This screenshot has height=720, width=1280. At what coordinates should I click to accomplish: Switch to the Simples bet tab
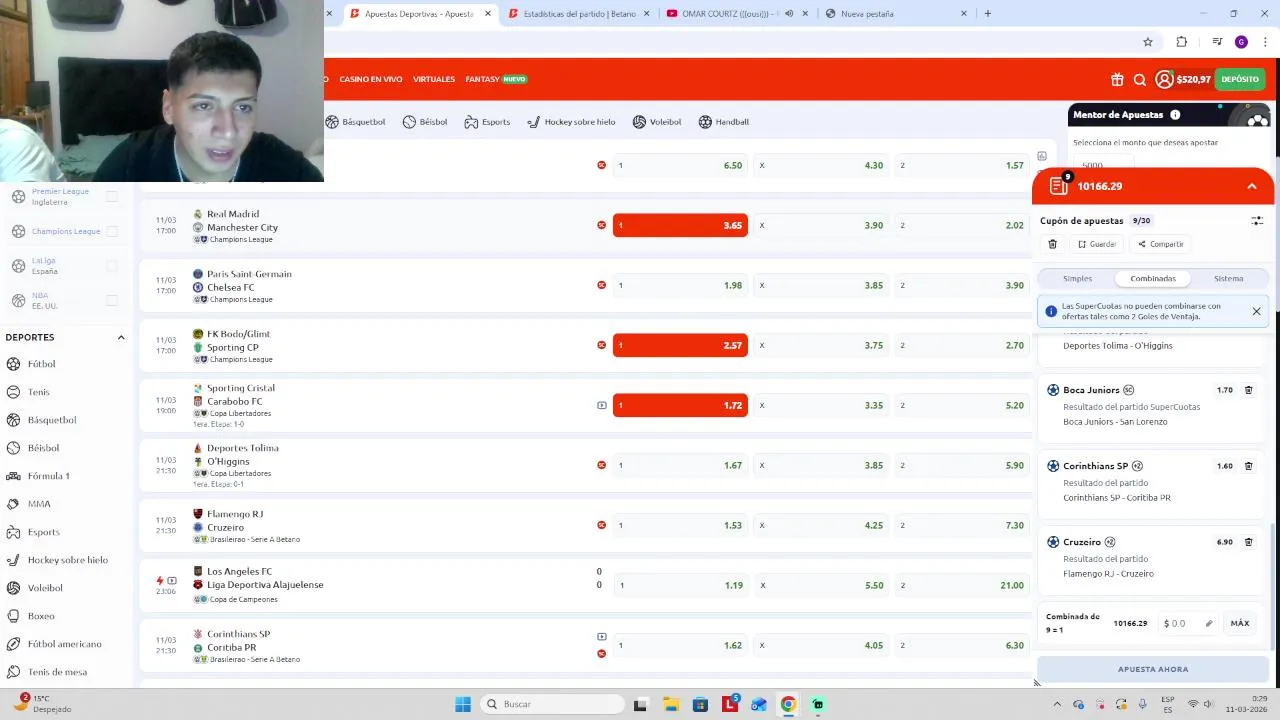(x=1077, y=279)
